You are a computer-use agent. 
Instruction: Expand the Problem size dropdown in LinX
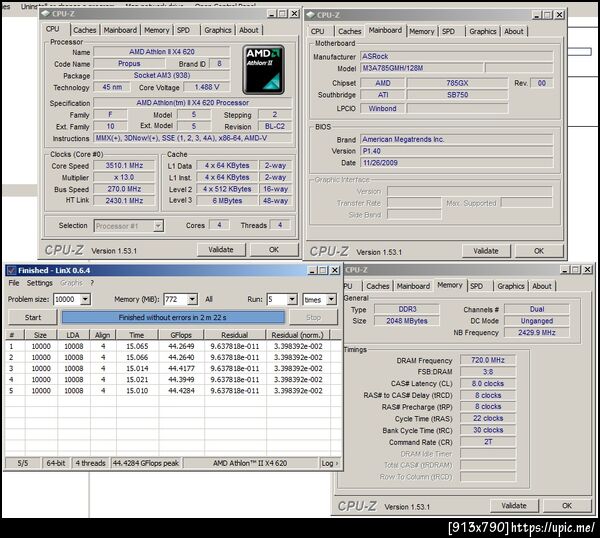(x=85, y=299)
